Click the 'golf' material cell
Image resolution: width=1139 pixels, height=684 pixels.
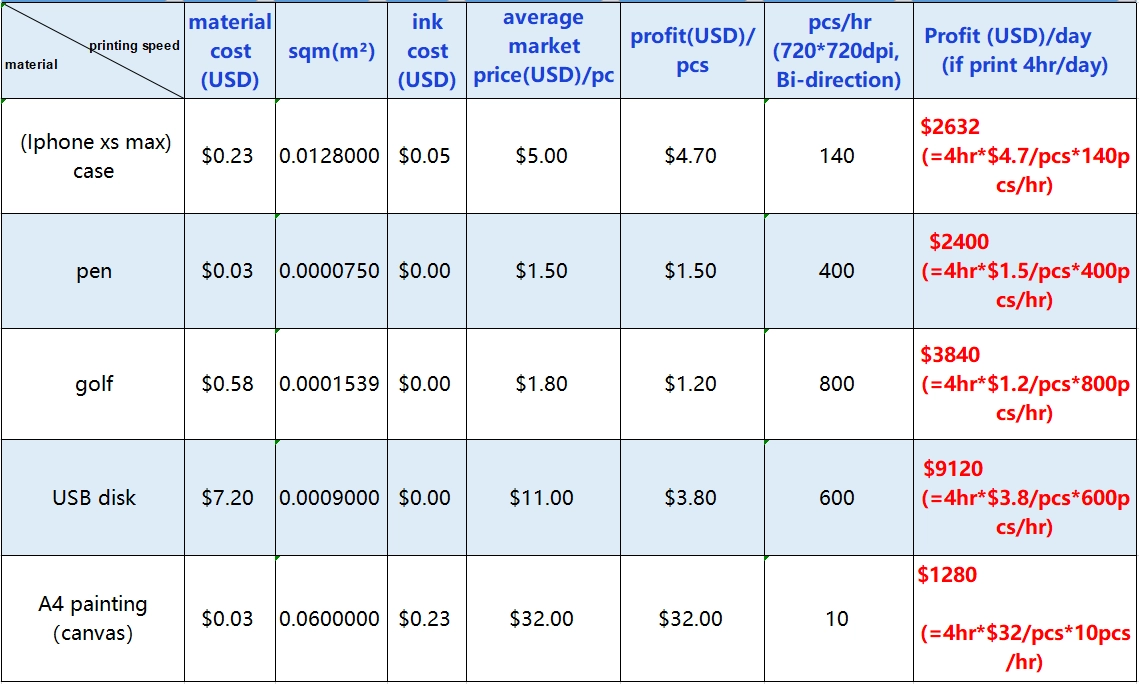[93, 383]
